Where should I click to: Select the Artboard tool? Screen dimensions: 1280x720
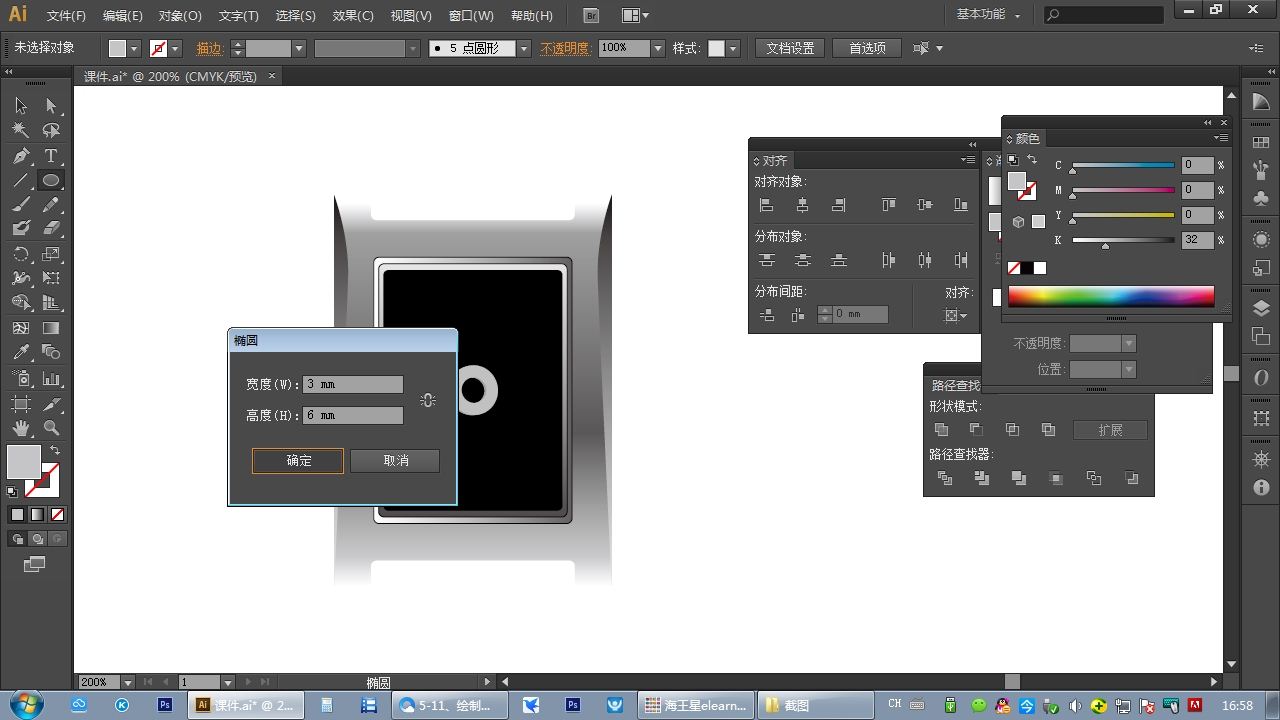coord(21,404)
